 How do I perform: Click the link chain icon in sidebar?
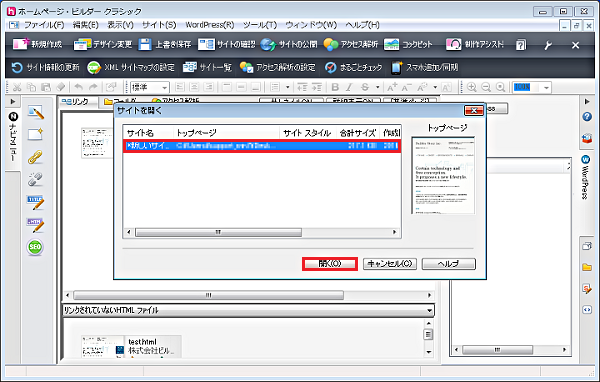coord(35,157)
